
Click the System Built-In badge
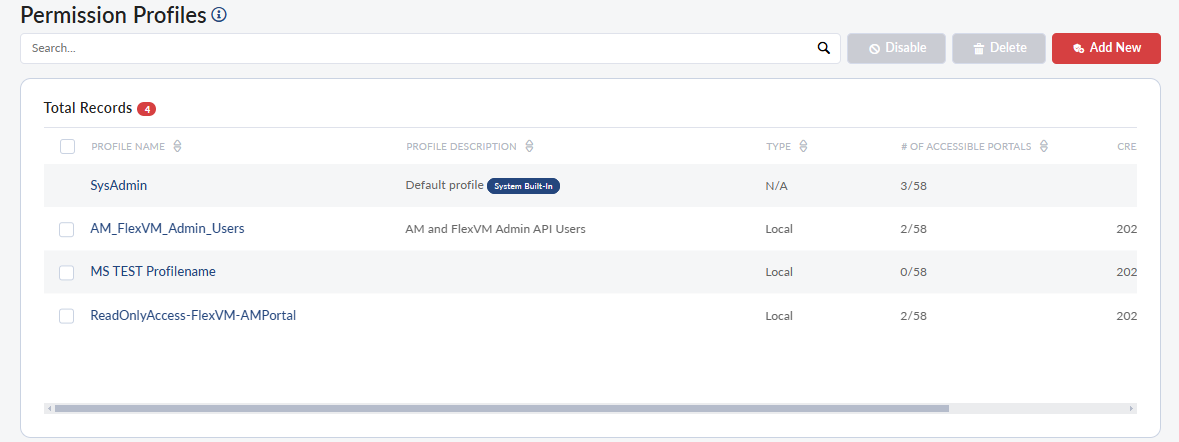tap(523, 186)
